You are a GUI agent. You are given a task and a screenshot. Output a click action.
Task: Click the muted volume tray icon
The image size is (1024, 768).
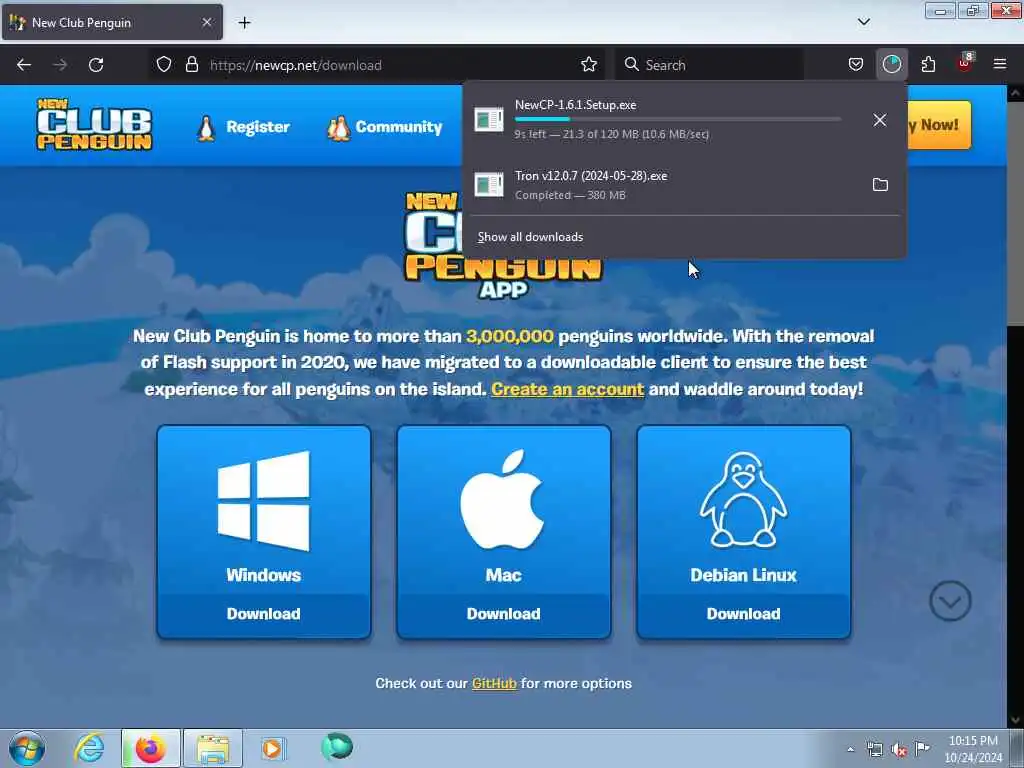coord(899,750)
